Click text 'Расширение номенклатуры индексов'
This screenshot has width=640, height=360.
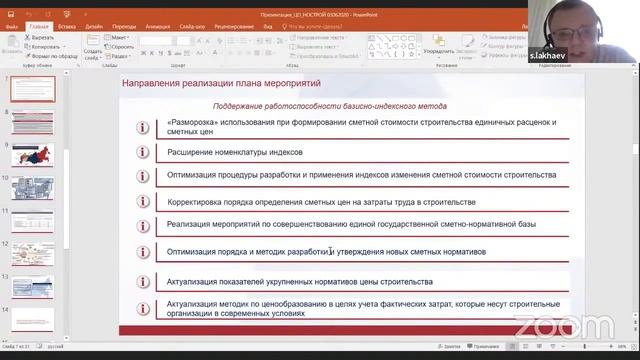(235, 152)
